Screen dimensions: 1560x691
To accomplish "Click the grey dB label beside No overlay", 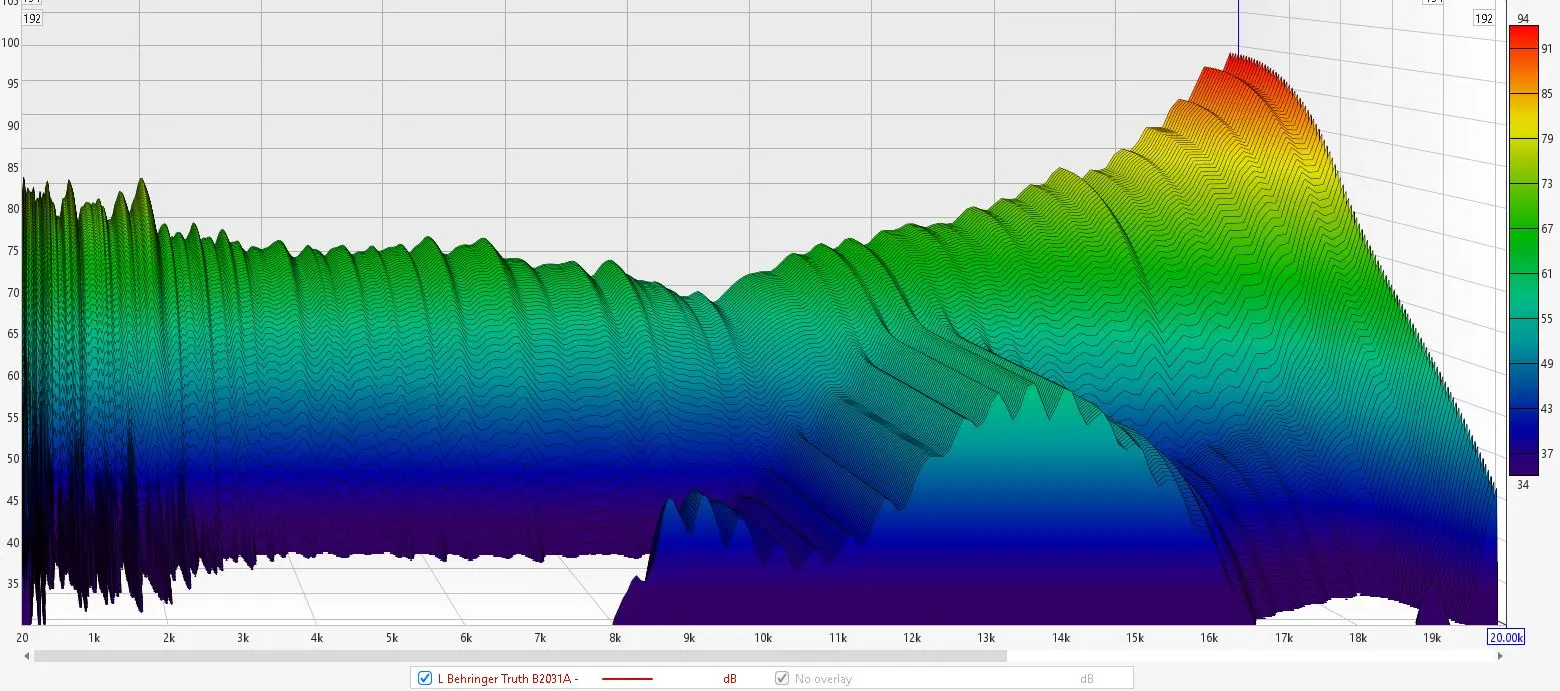I will coord(1086,679).
